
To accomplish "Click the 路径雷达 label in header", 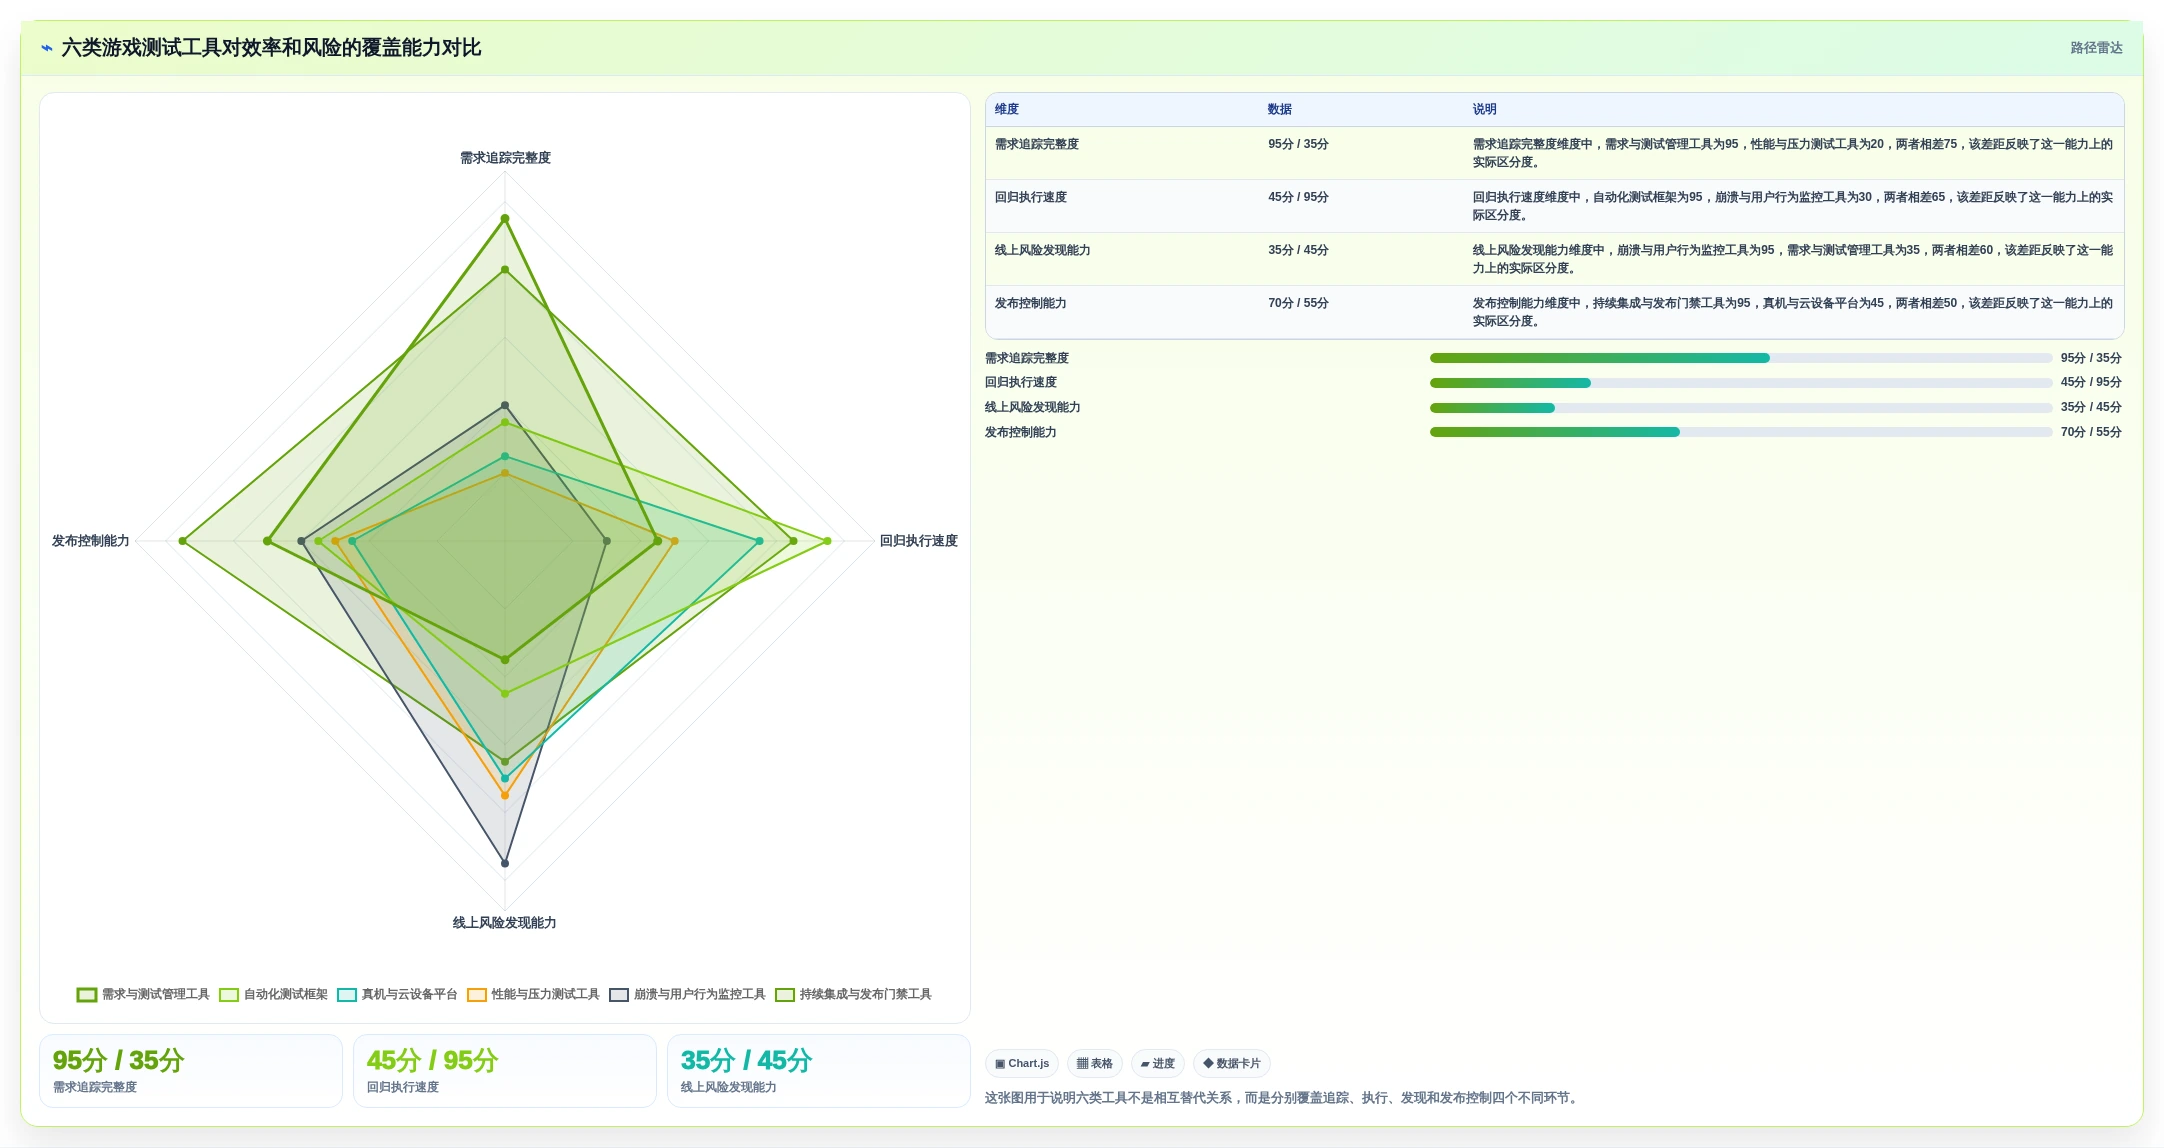I will pos(2096,48).
